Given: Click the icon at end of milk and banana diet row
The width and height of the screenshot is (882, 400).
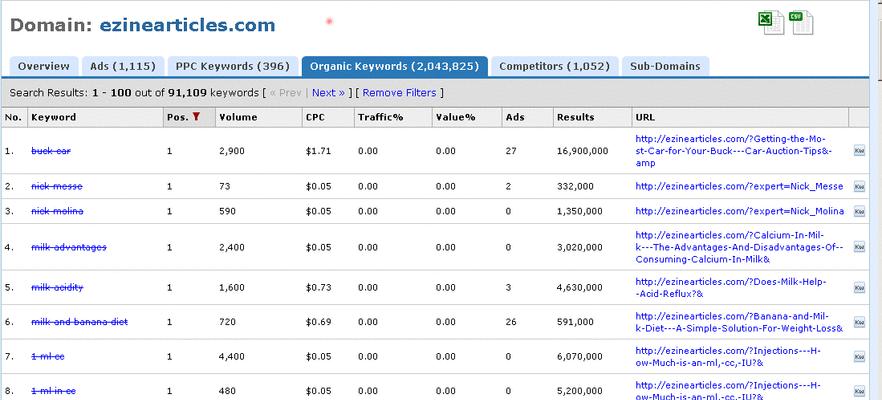Looking at the screenshot, I should [859, 322].
